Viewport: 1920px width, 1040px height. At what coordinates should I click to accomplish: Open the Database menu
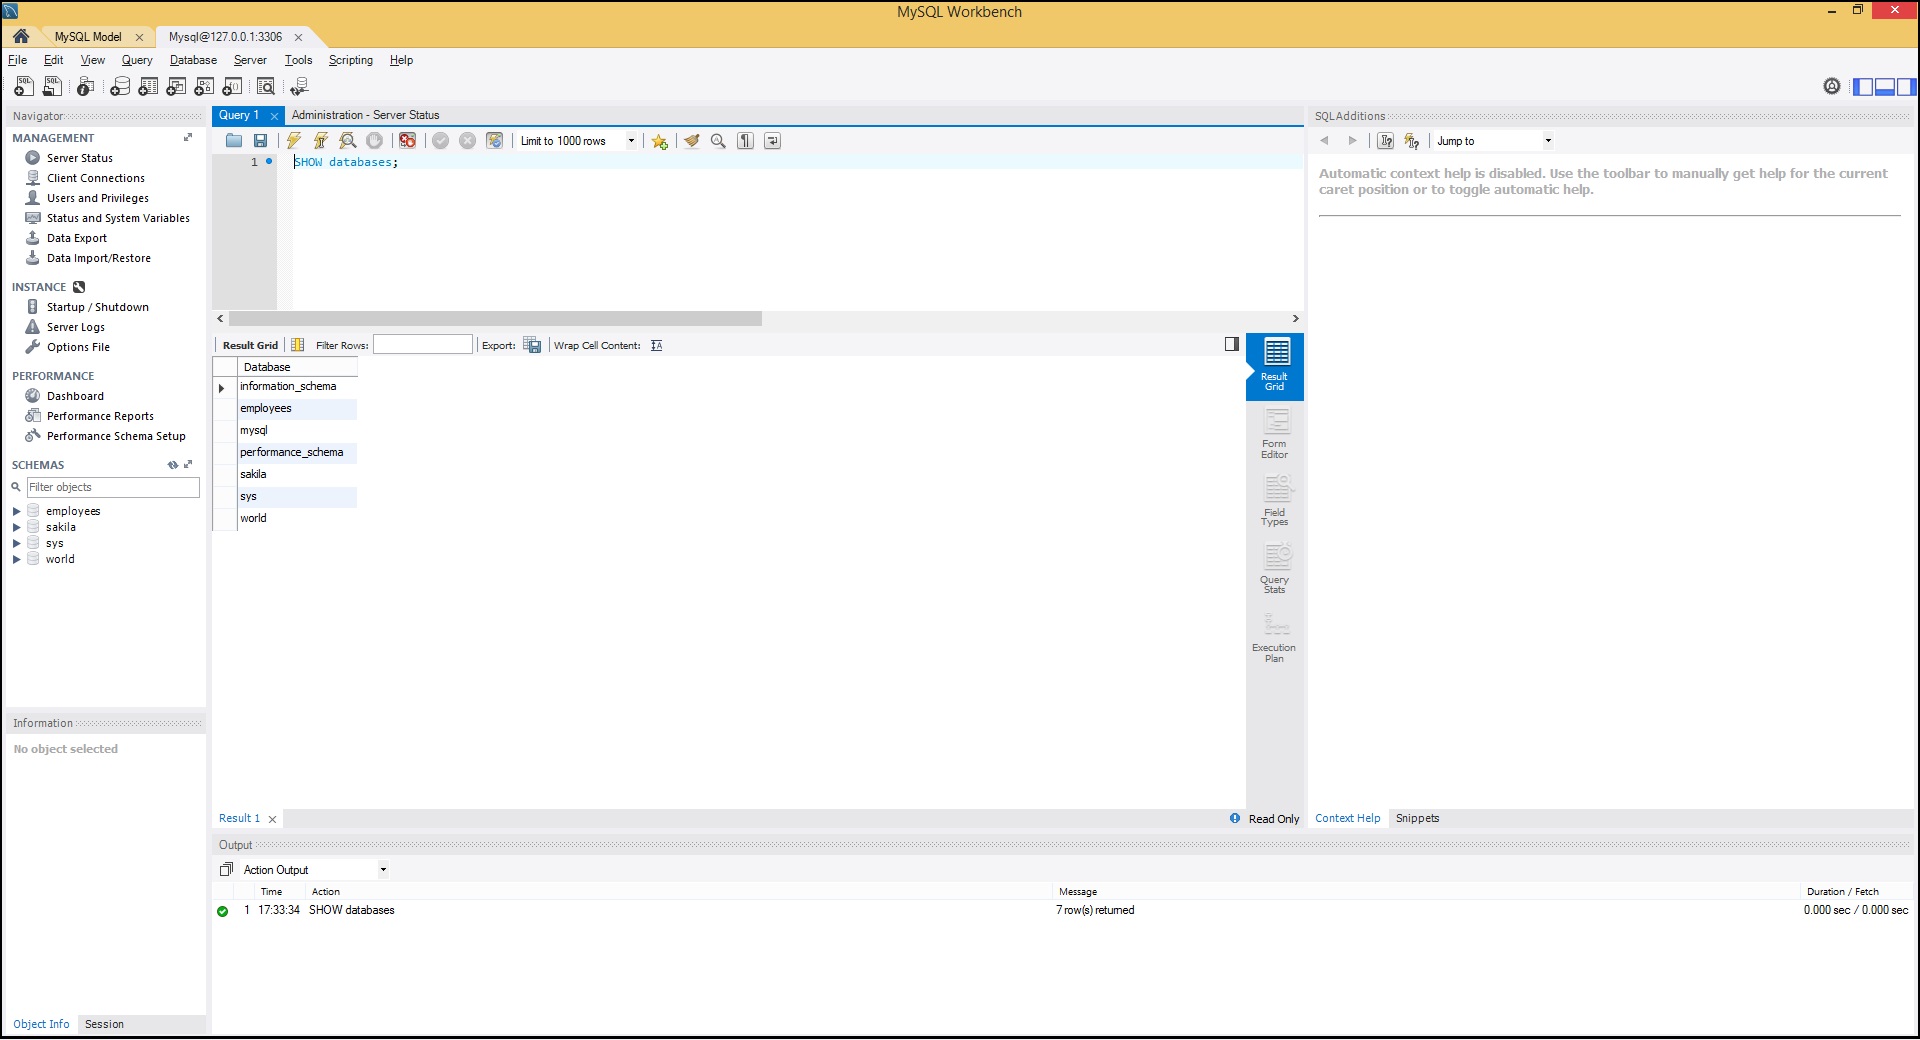click(x=193, y=60)
